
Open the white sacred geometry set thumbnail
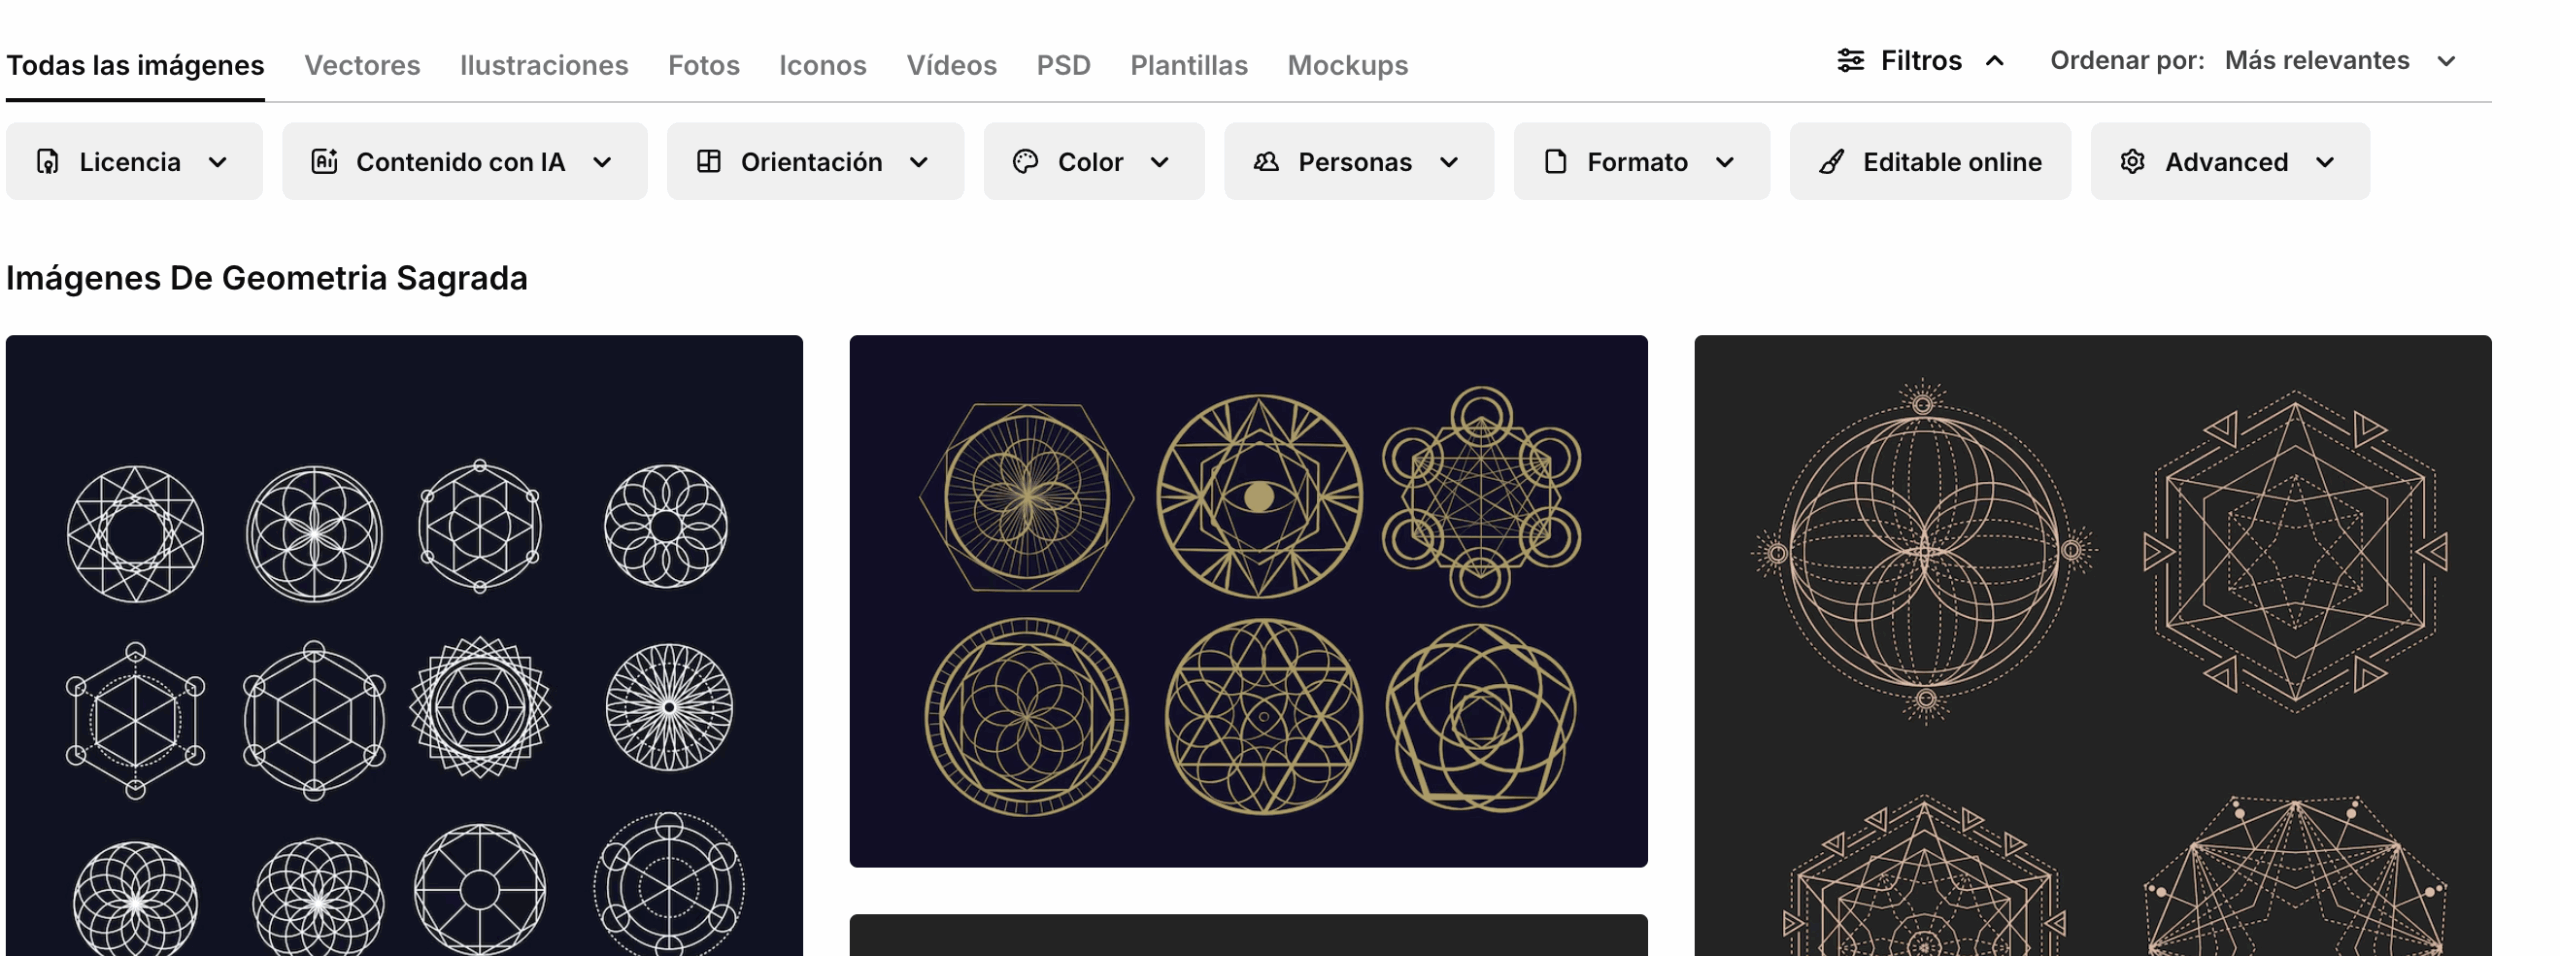[404, 645]
